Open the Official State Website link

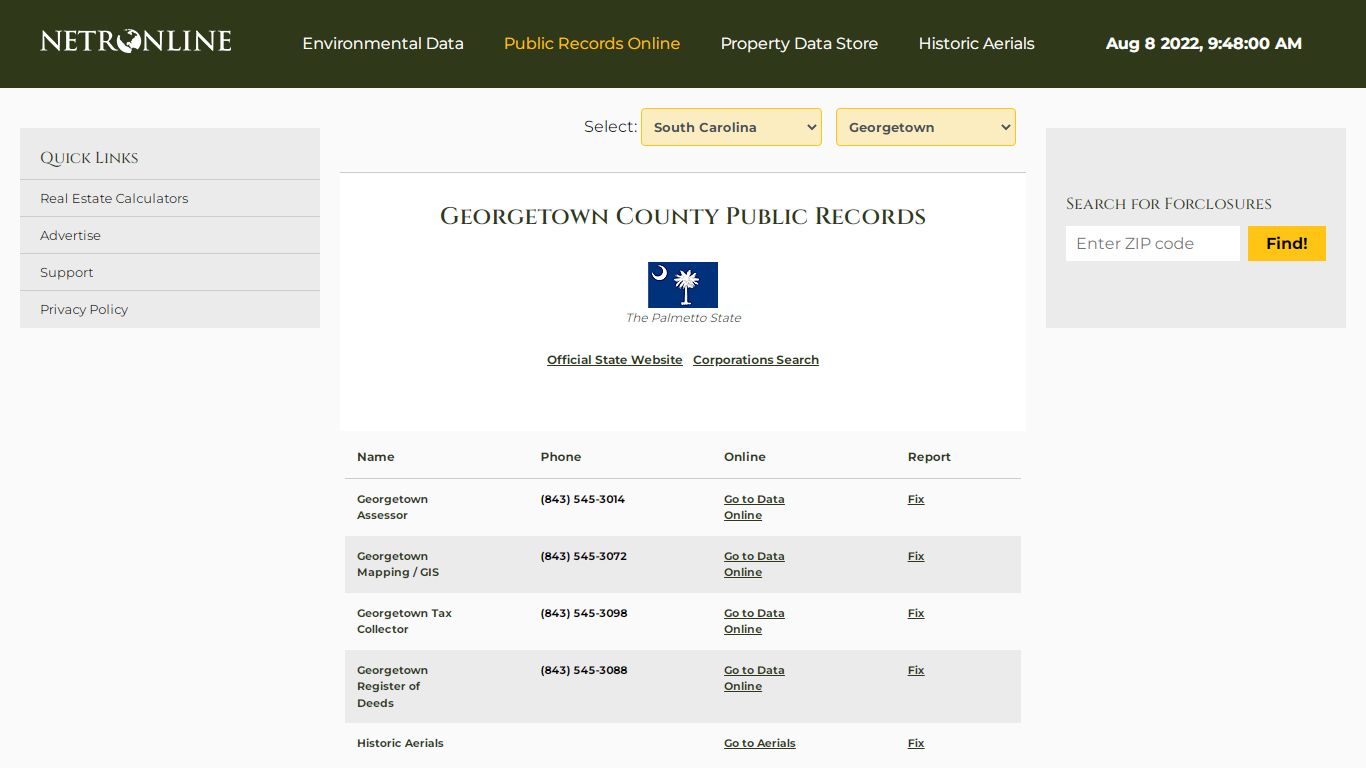click(615, 360)
